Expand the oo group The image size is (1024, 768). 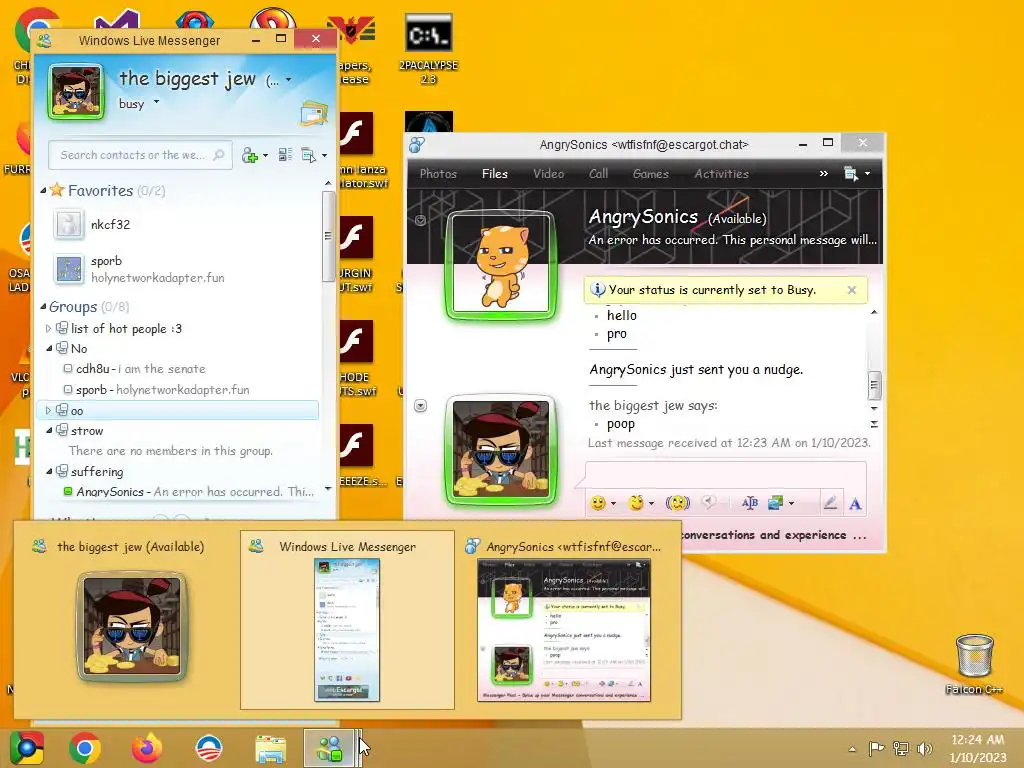[48, 411]
